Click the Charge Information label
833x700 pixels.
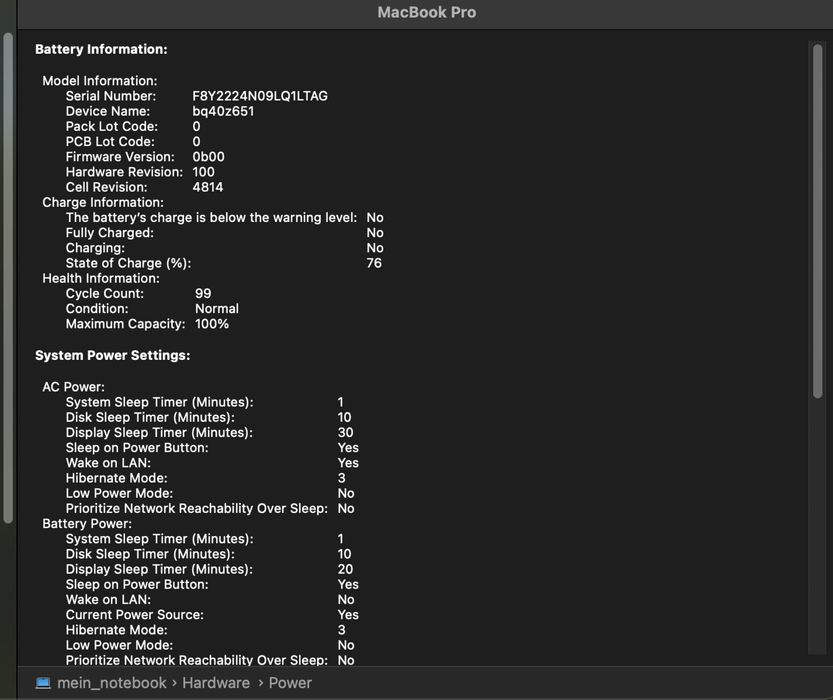103,202
